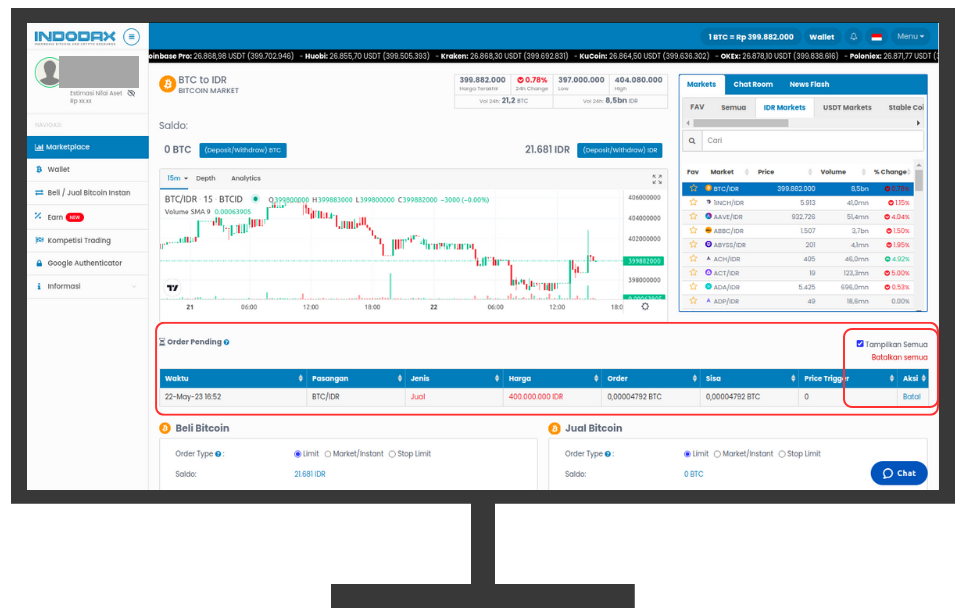Click Order Pending help question icon
963x608 pixels.
pos(227,343)
